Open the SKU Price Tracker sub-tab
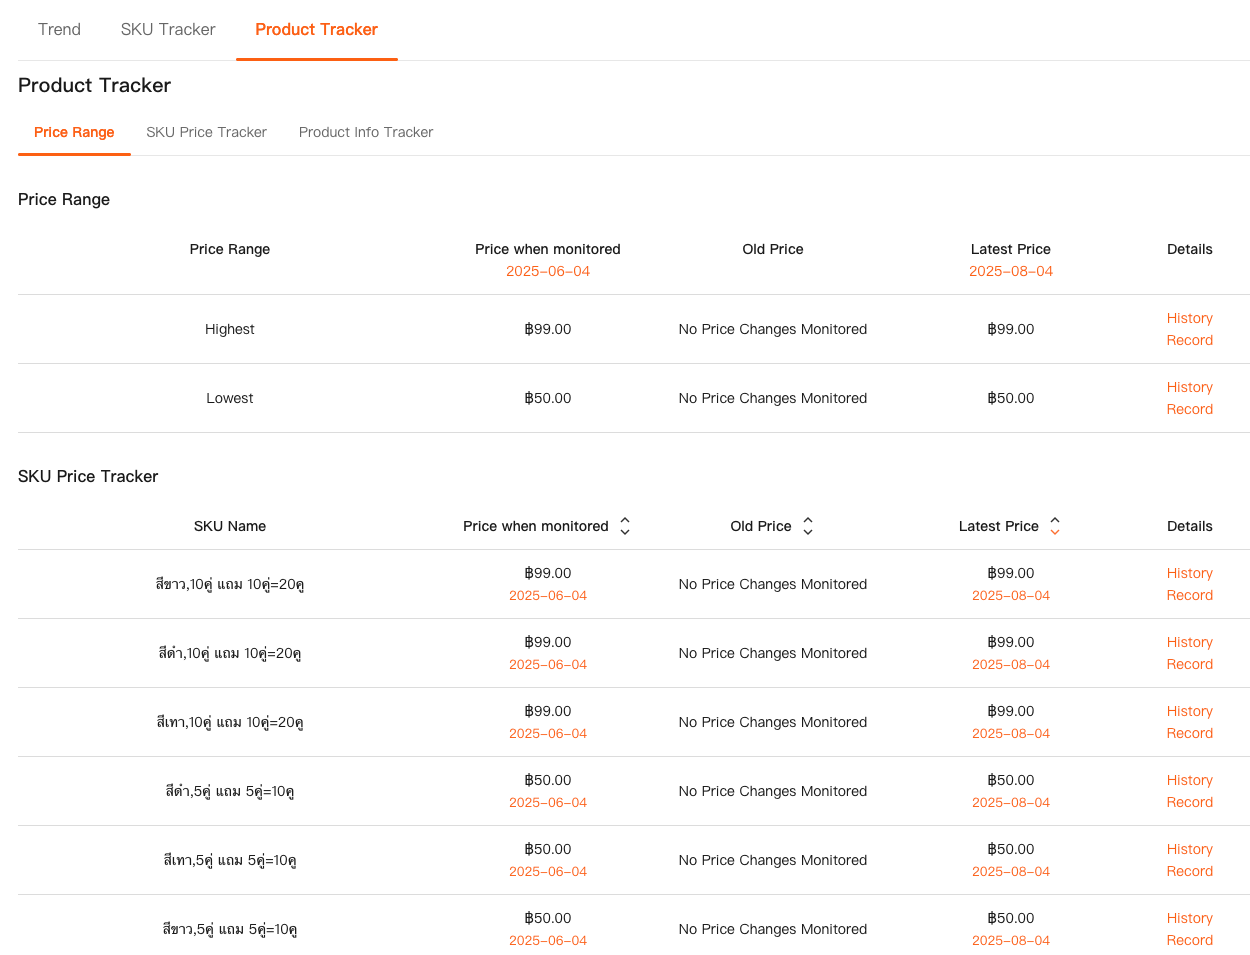 coord(206,132)
